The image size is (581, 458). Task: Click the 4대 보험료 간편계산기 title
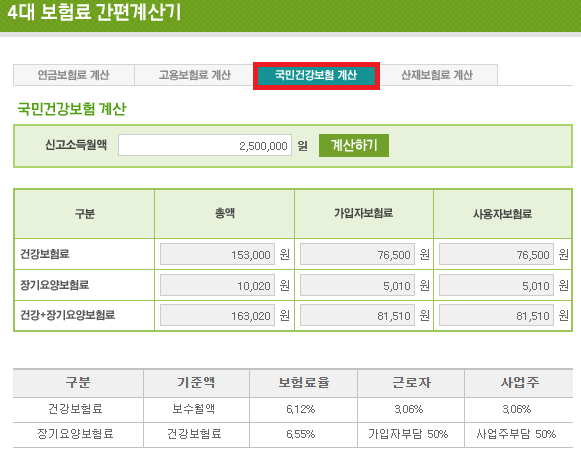coord(94,12)
